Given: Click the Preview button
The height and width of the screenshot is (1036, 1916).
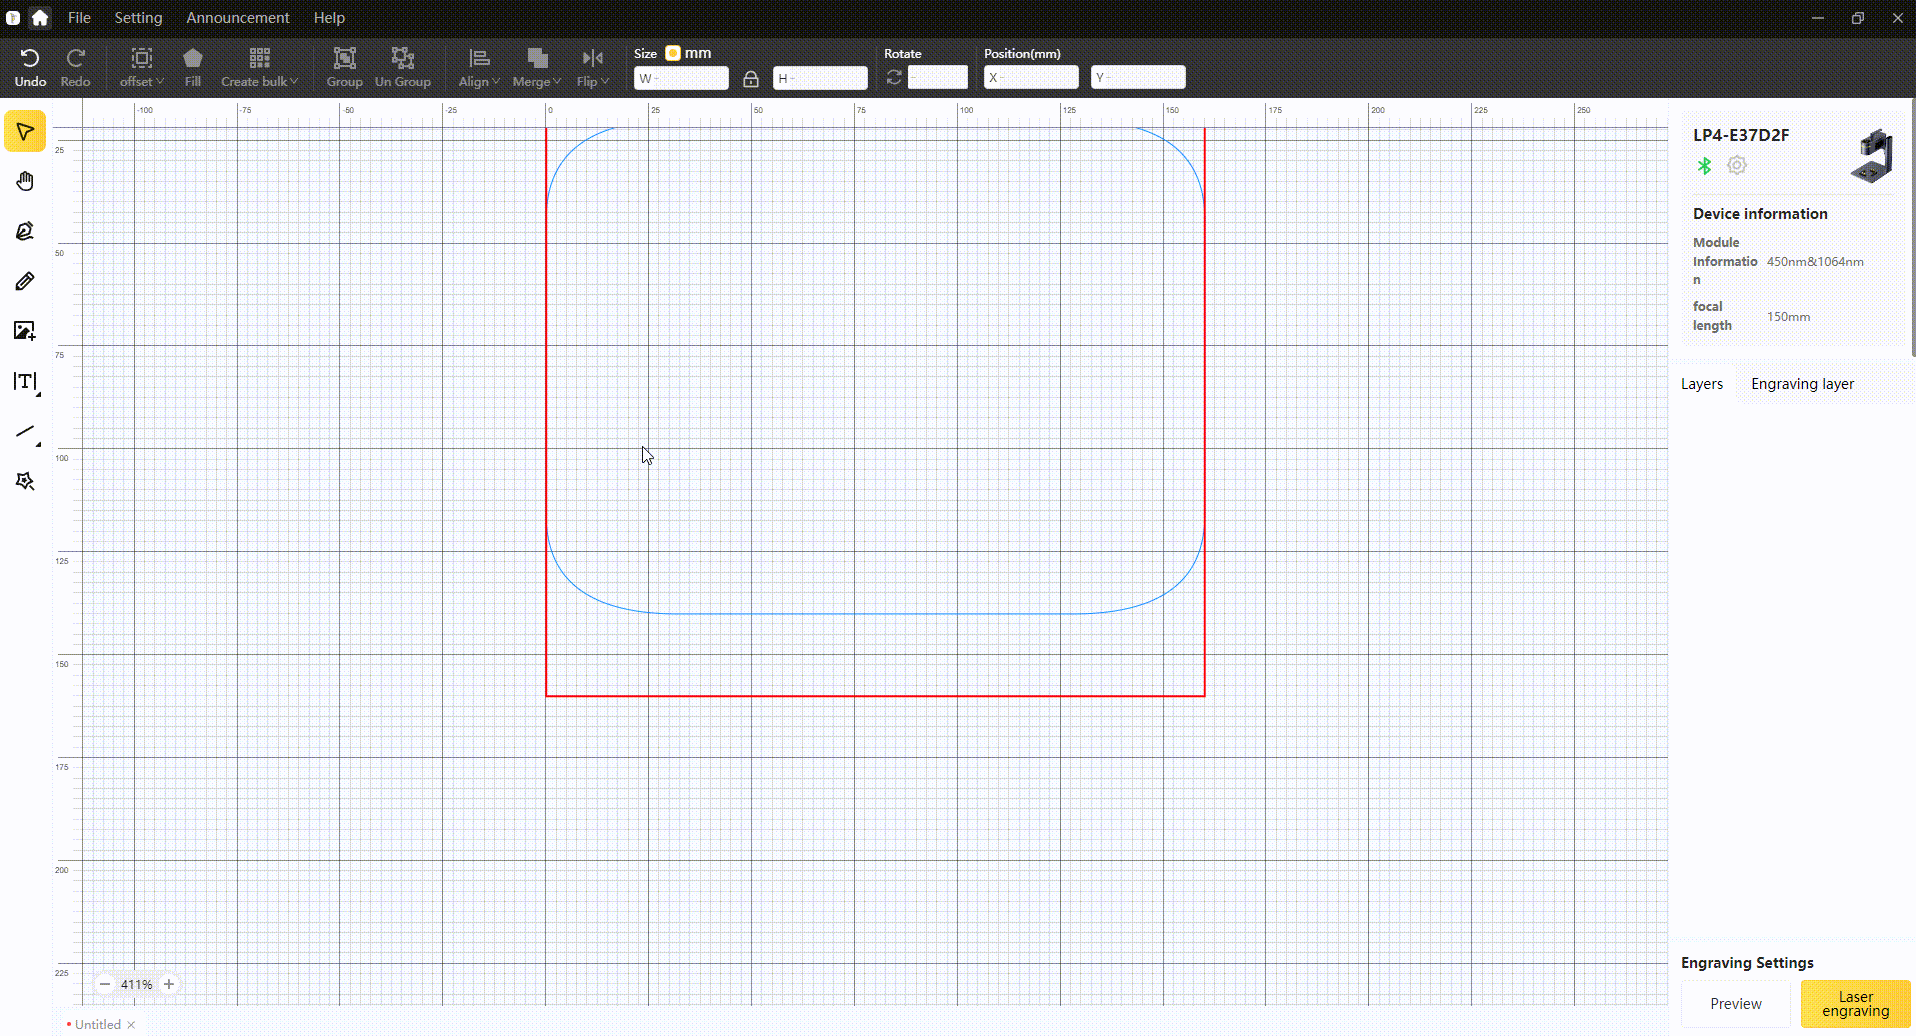Looking at the screenshot, I should (x=1736, y=1004).
